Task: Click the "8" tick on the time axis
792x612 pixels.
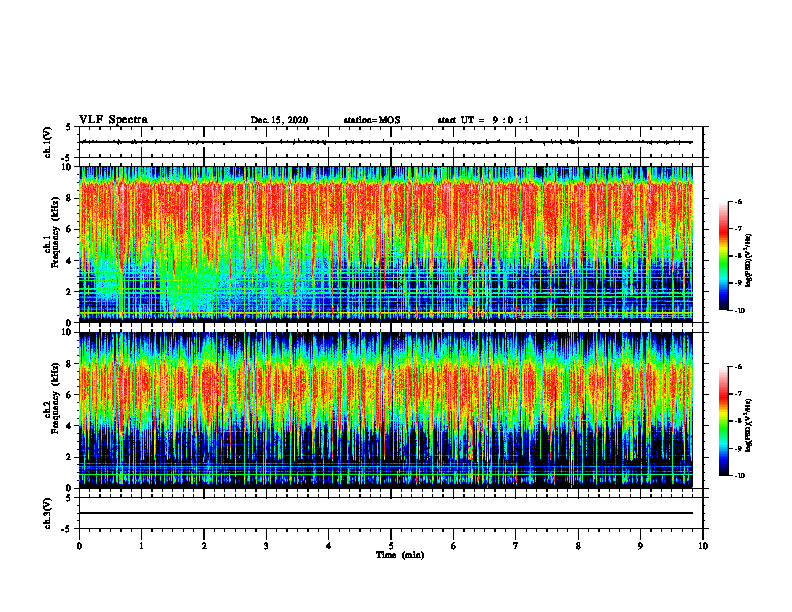Action: click(x=578, y=546)
